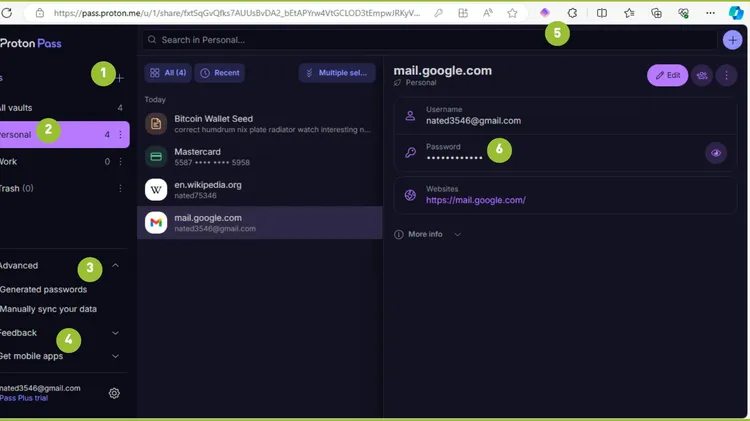Edit the mail.google.com login

click(x=667, y=76)
